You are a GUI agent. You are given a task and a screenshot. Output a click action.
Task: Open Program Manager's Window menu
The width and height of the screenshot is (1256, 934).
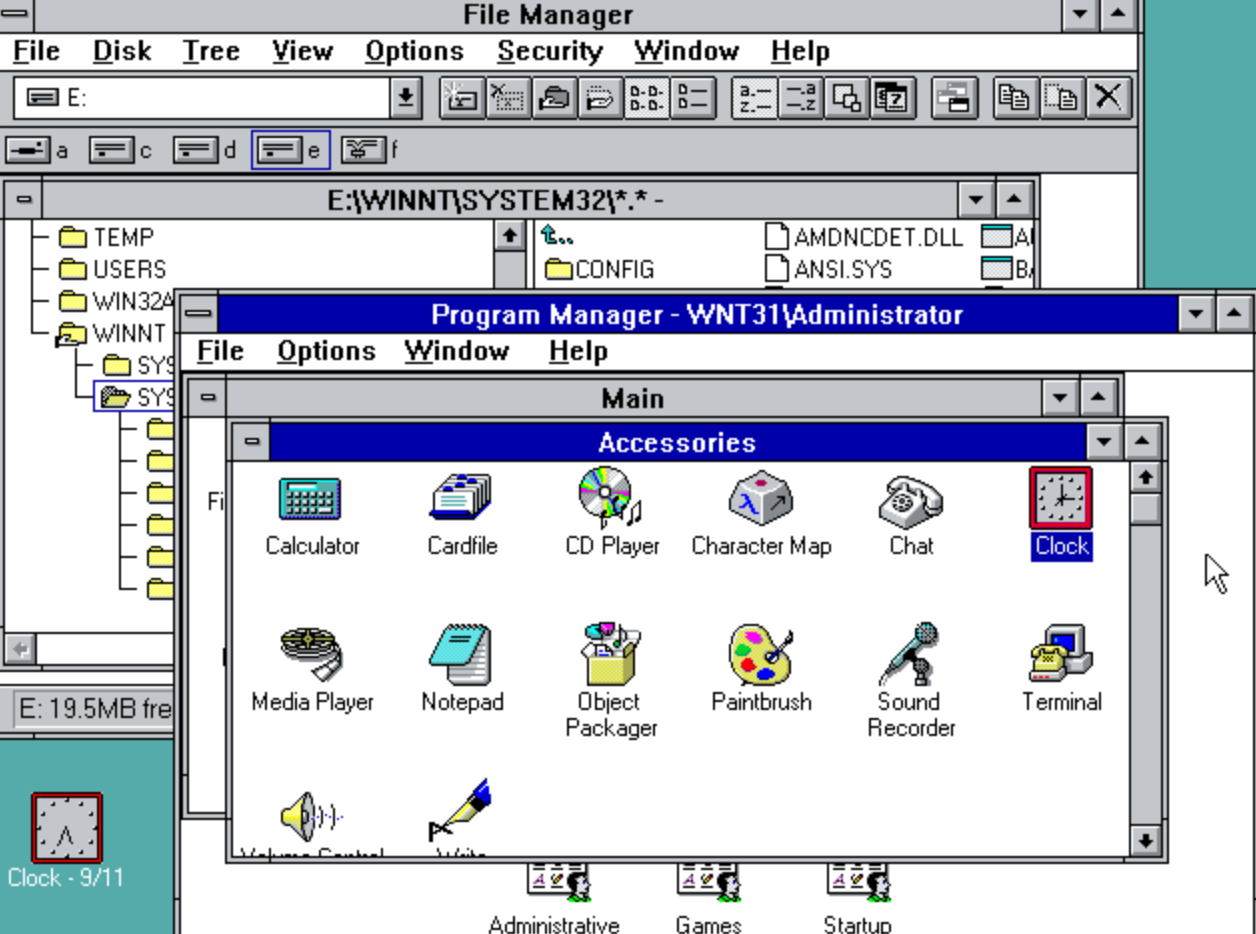click(456, 351)
